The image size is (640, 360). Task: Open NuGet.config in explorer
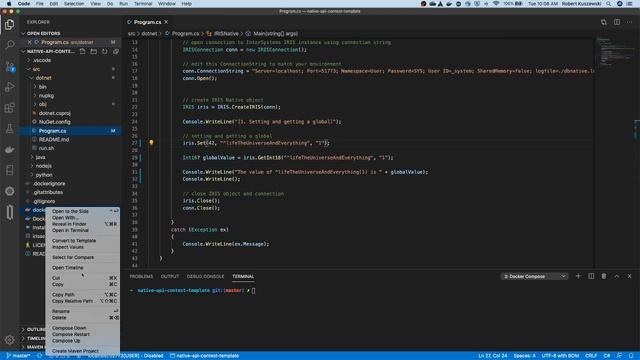point(54,122)
